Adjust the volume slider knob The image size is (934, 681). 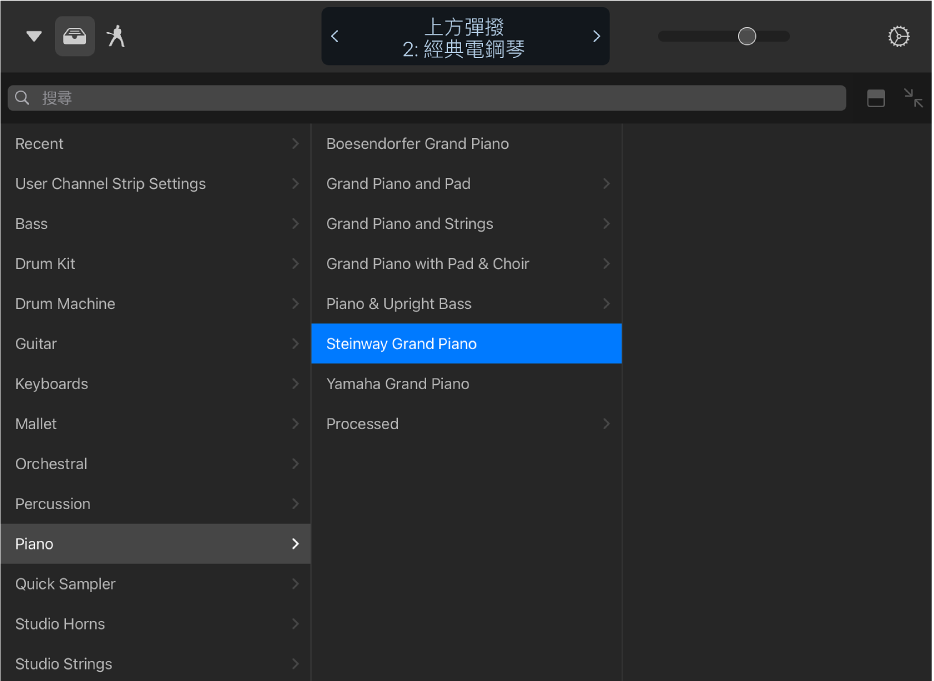[746, 36]
